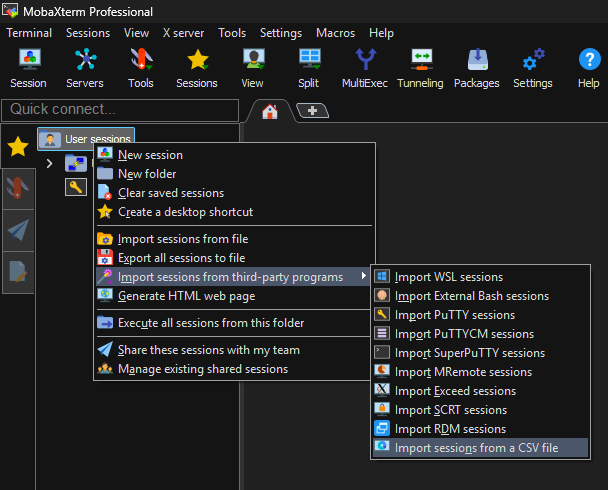This screenshot has height=490, width=608.
Task: Choose New session from context menu
Action: tap(234, 155)
